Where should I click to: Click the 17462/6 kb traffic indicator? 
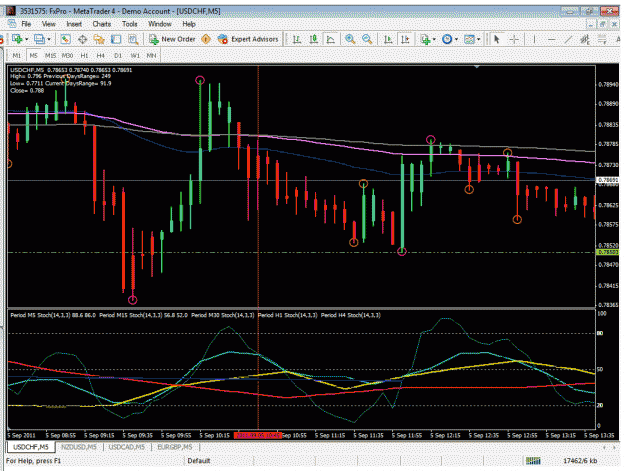(x=580, y=461)
